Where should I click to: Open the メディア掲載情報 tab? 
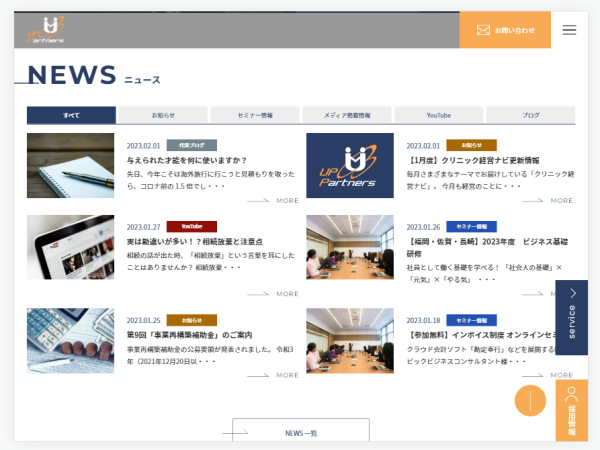[347, 115]
